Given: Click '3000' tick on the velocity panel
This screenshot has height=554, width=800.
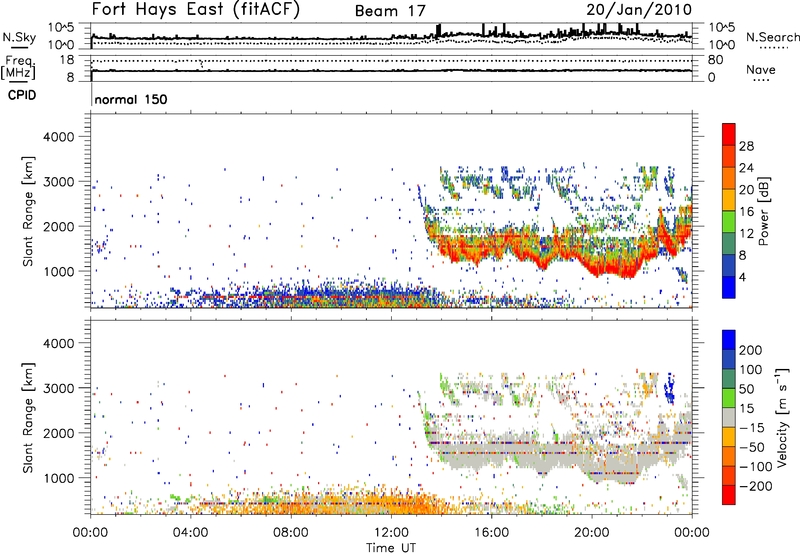Looking at the screenshot, I should tap(58, 388).
